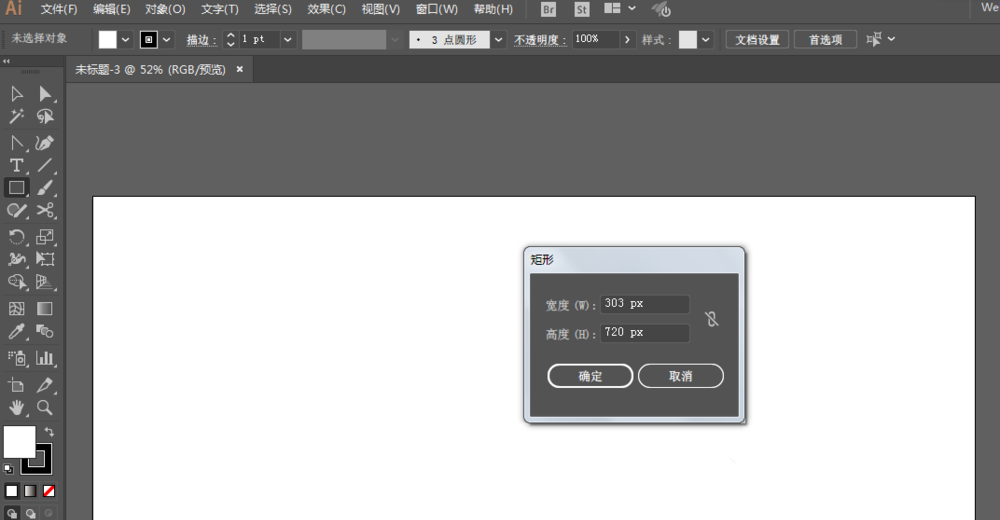Set paint mode to Gradient
Image resolution: width=1000 pixels, height=520 pixels.
(30, 491)
